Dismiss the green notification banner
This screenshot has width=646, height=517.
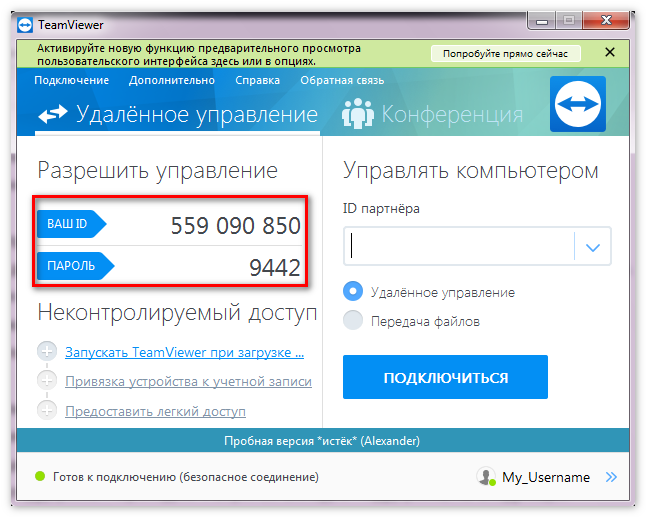click(x=610, y=52)
